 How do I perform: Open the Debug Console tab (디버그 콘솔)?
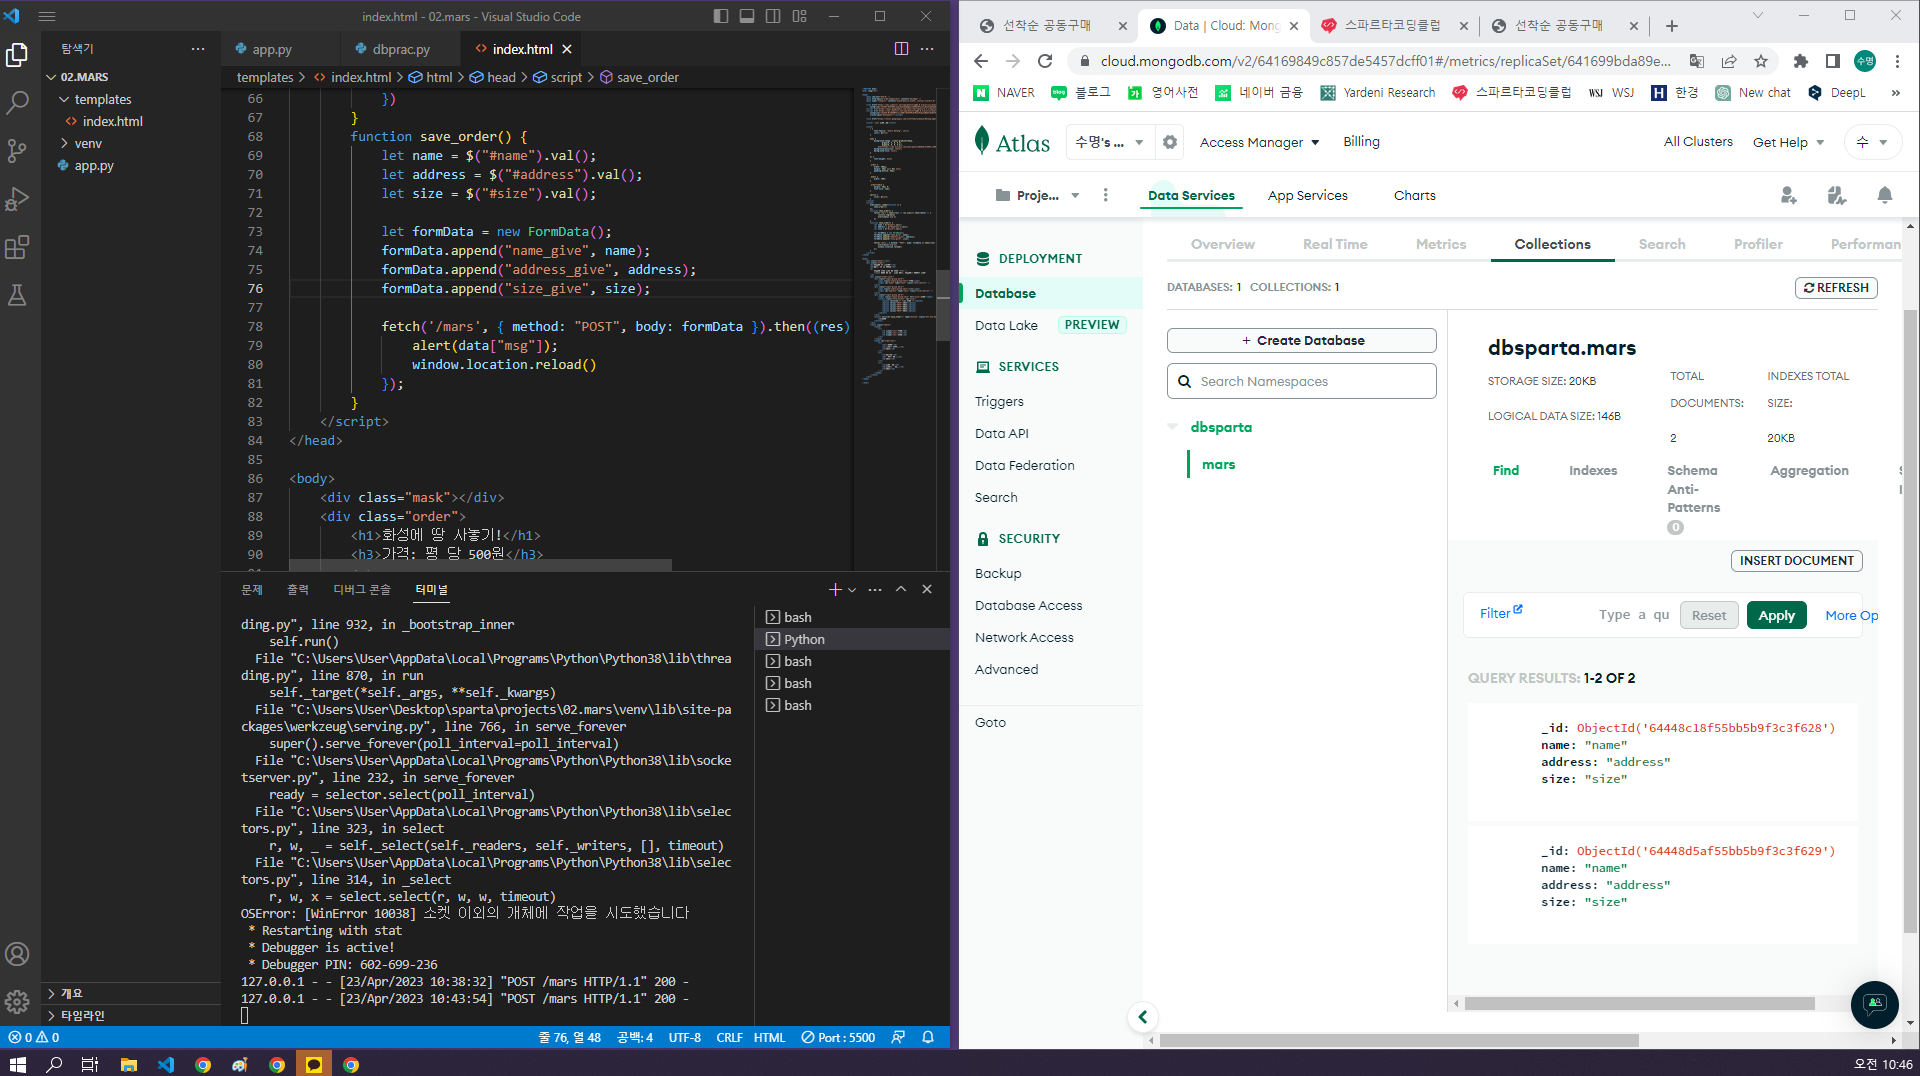[362, 590]
